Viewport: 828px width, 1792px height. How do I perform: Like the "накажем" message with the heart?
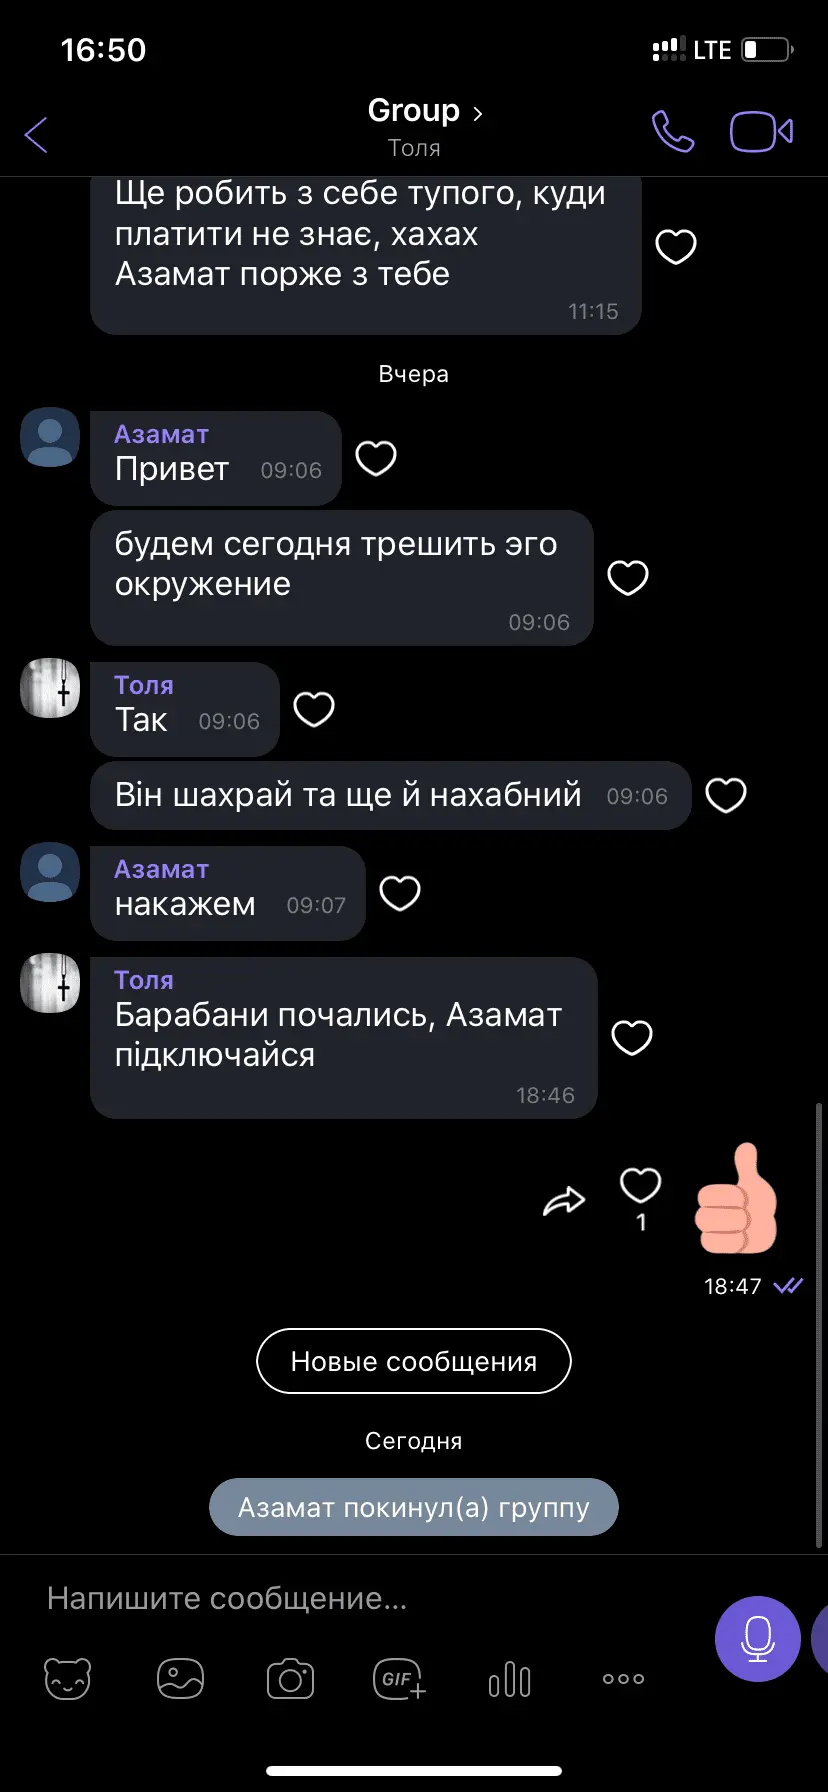click(400, 893)
